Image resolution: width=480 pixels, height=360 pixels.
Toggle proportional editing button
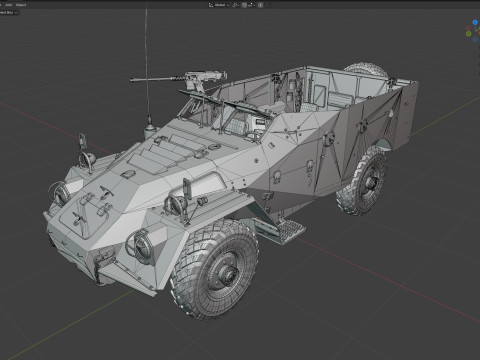pos(260,5)
